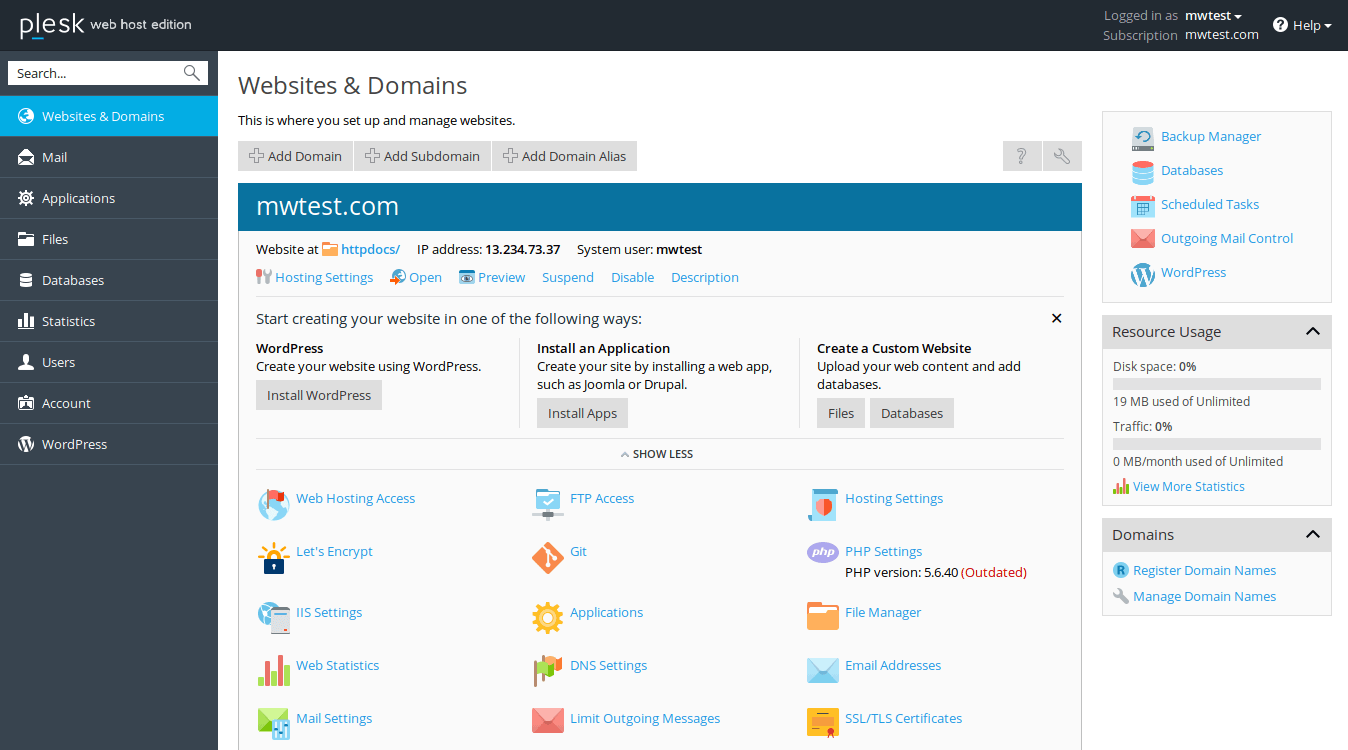Click the DNS Settings icon
This screenshot has height=750, width=1348.
(547, 670)
